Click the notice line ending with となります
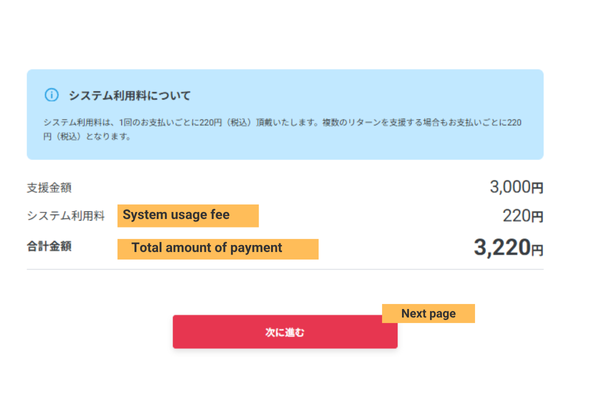This screenshot has height=414, width=600. click(88, 137)
